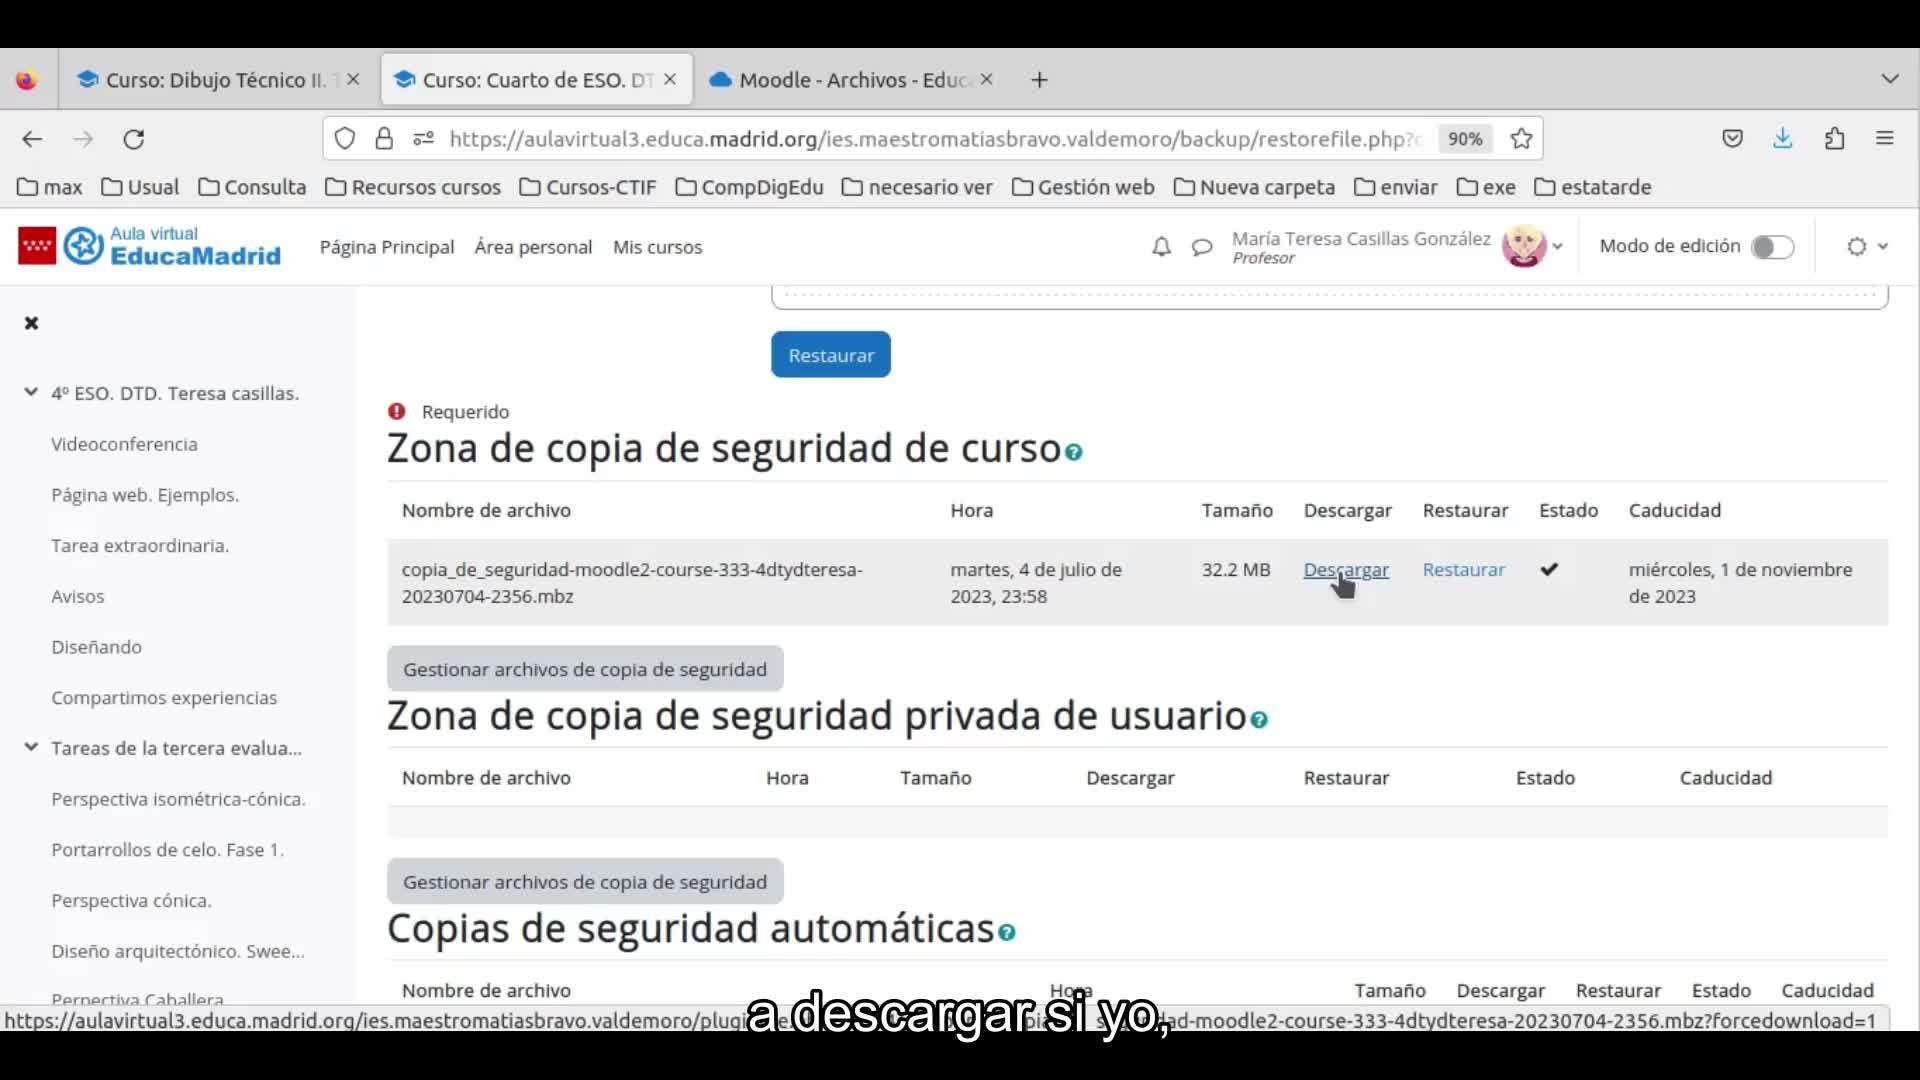Click the Firefox downloads arrow icon
Image resolution: width=1920 pixels, height=1080 pixels.
[x=1782, y=139]
